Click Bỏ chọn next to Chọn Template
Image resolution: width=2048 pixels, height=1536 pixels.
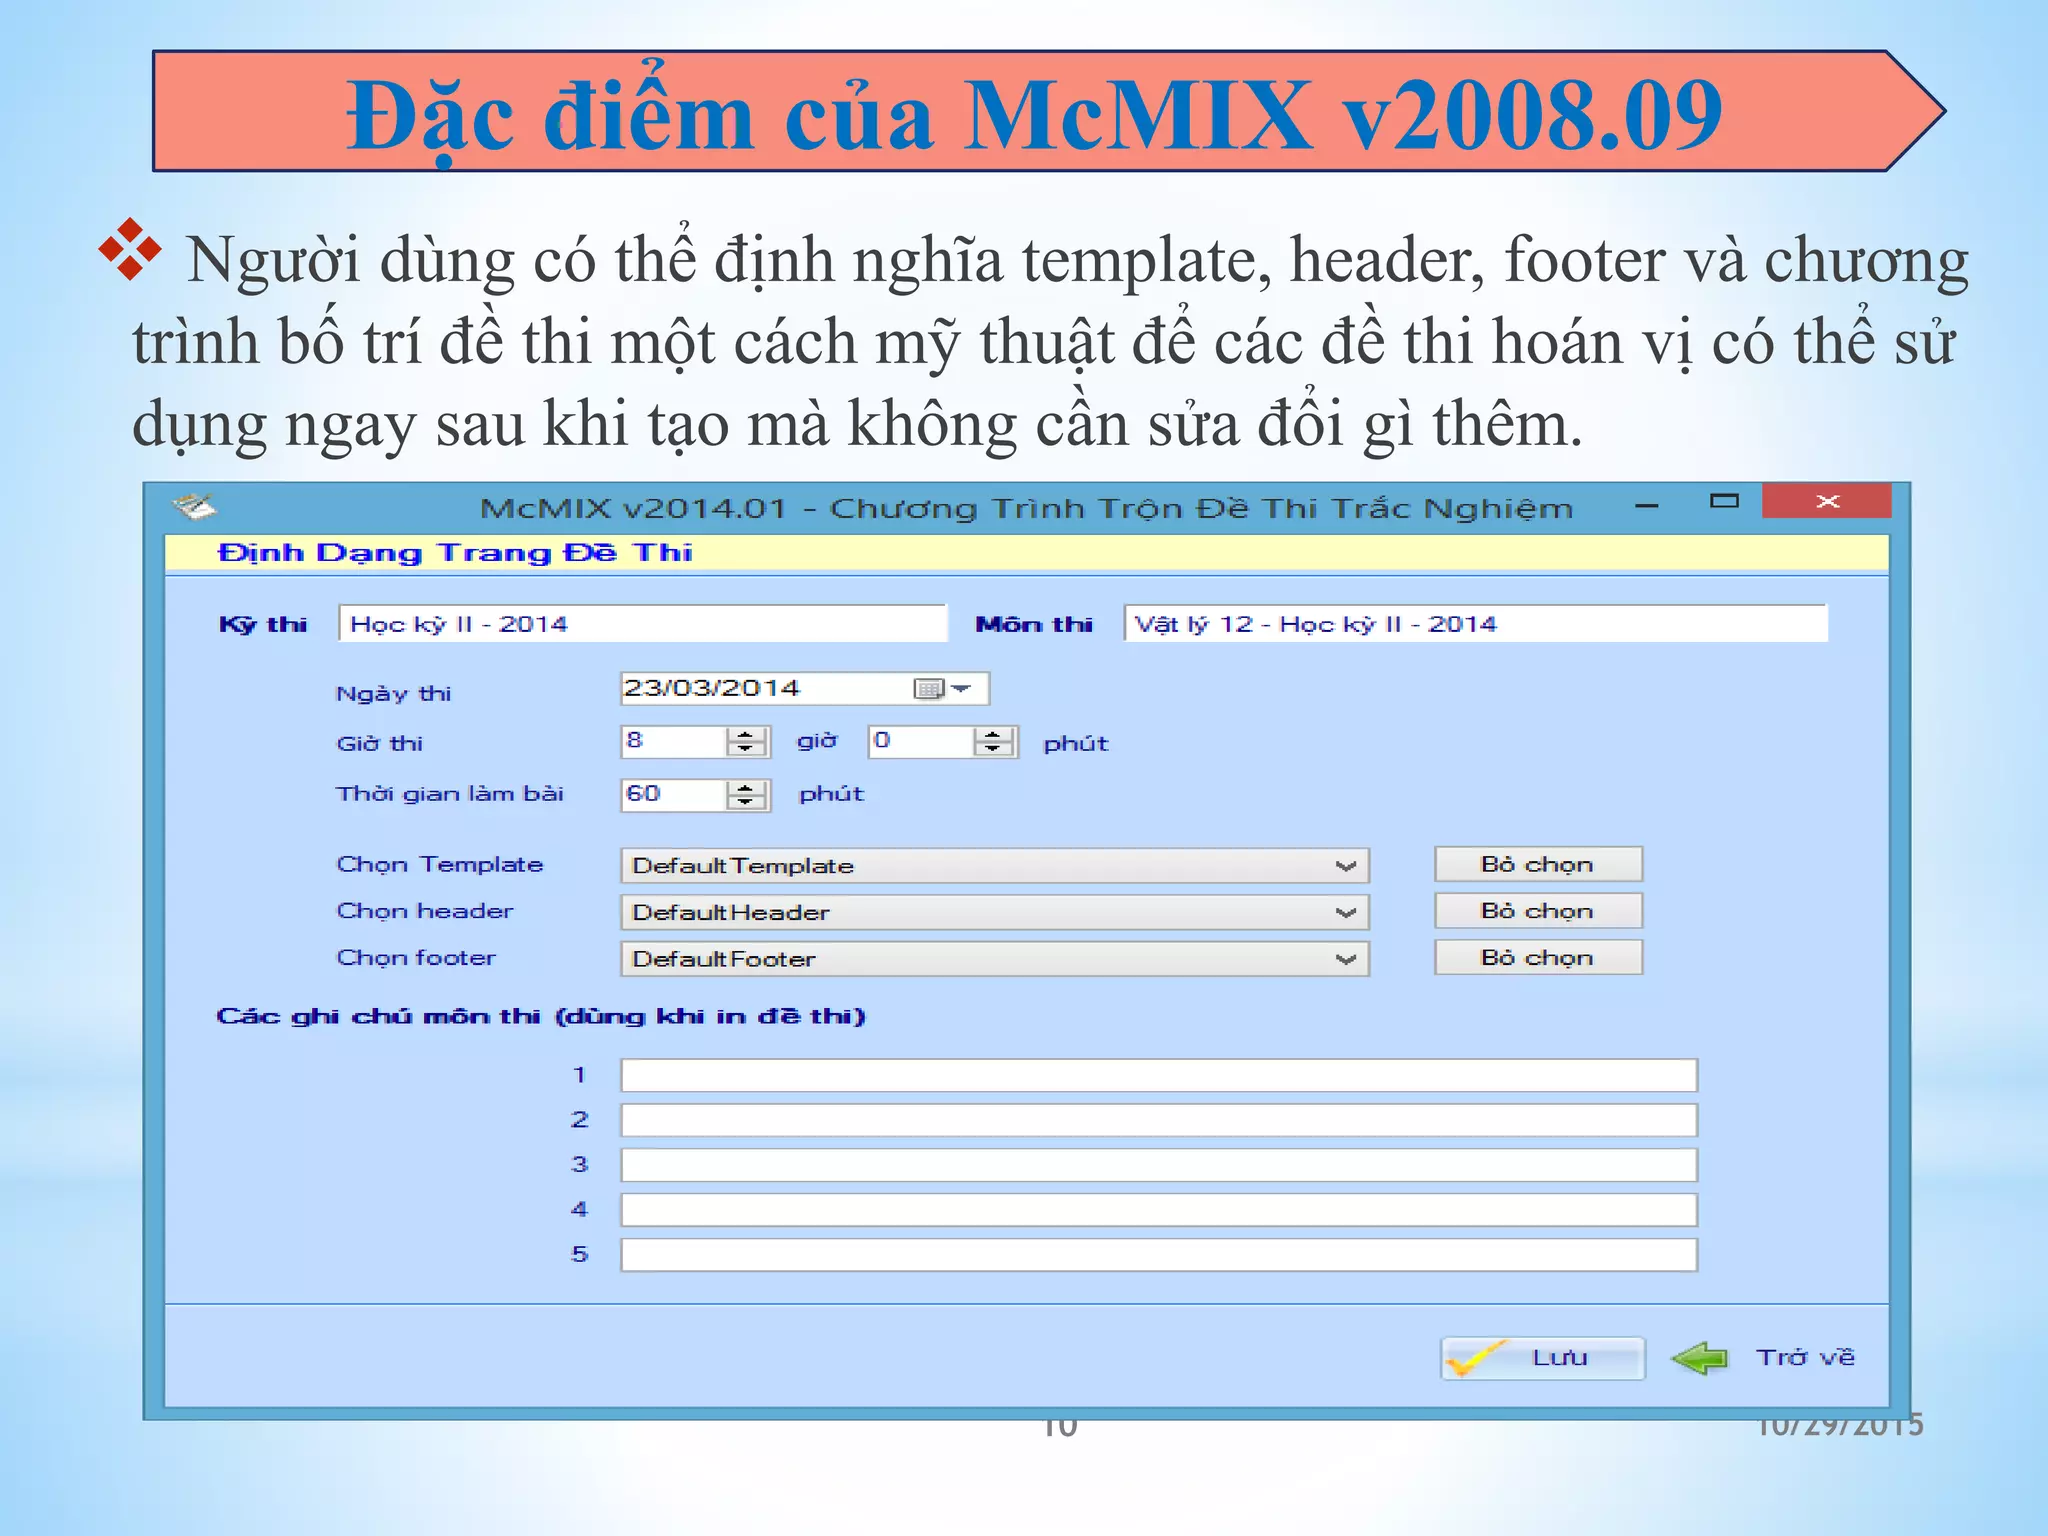pyautogui.click(x=1538, y=864)
